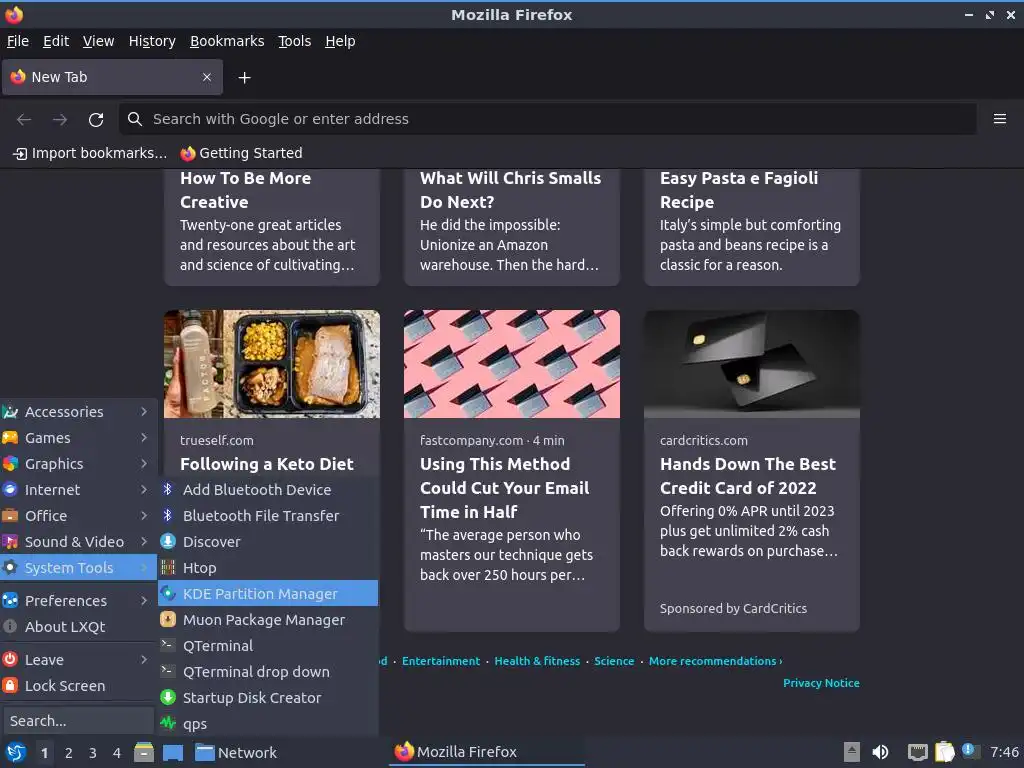The height and width of the screenshot is (768, 1024).
Task: Open the History menu
Action: point(152,41)
